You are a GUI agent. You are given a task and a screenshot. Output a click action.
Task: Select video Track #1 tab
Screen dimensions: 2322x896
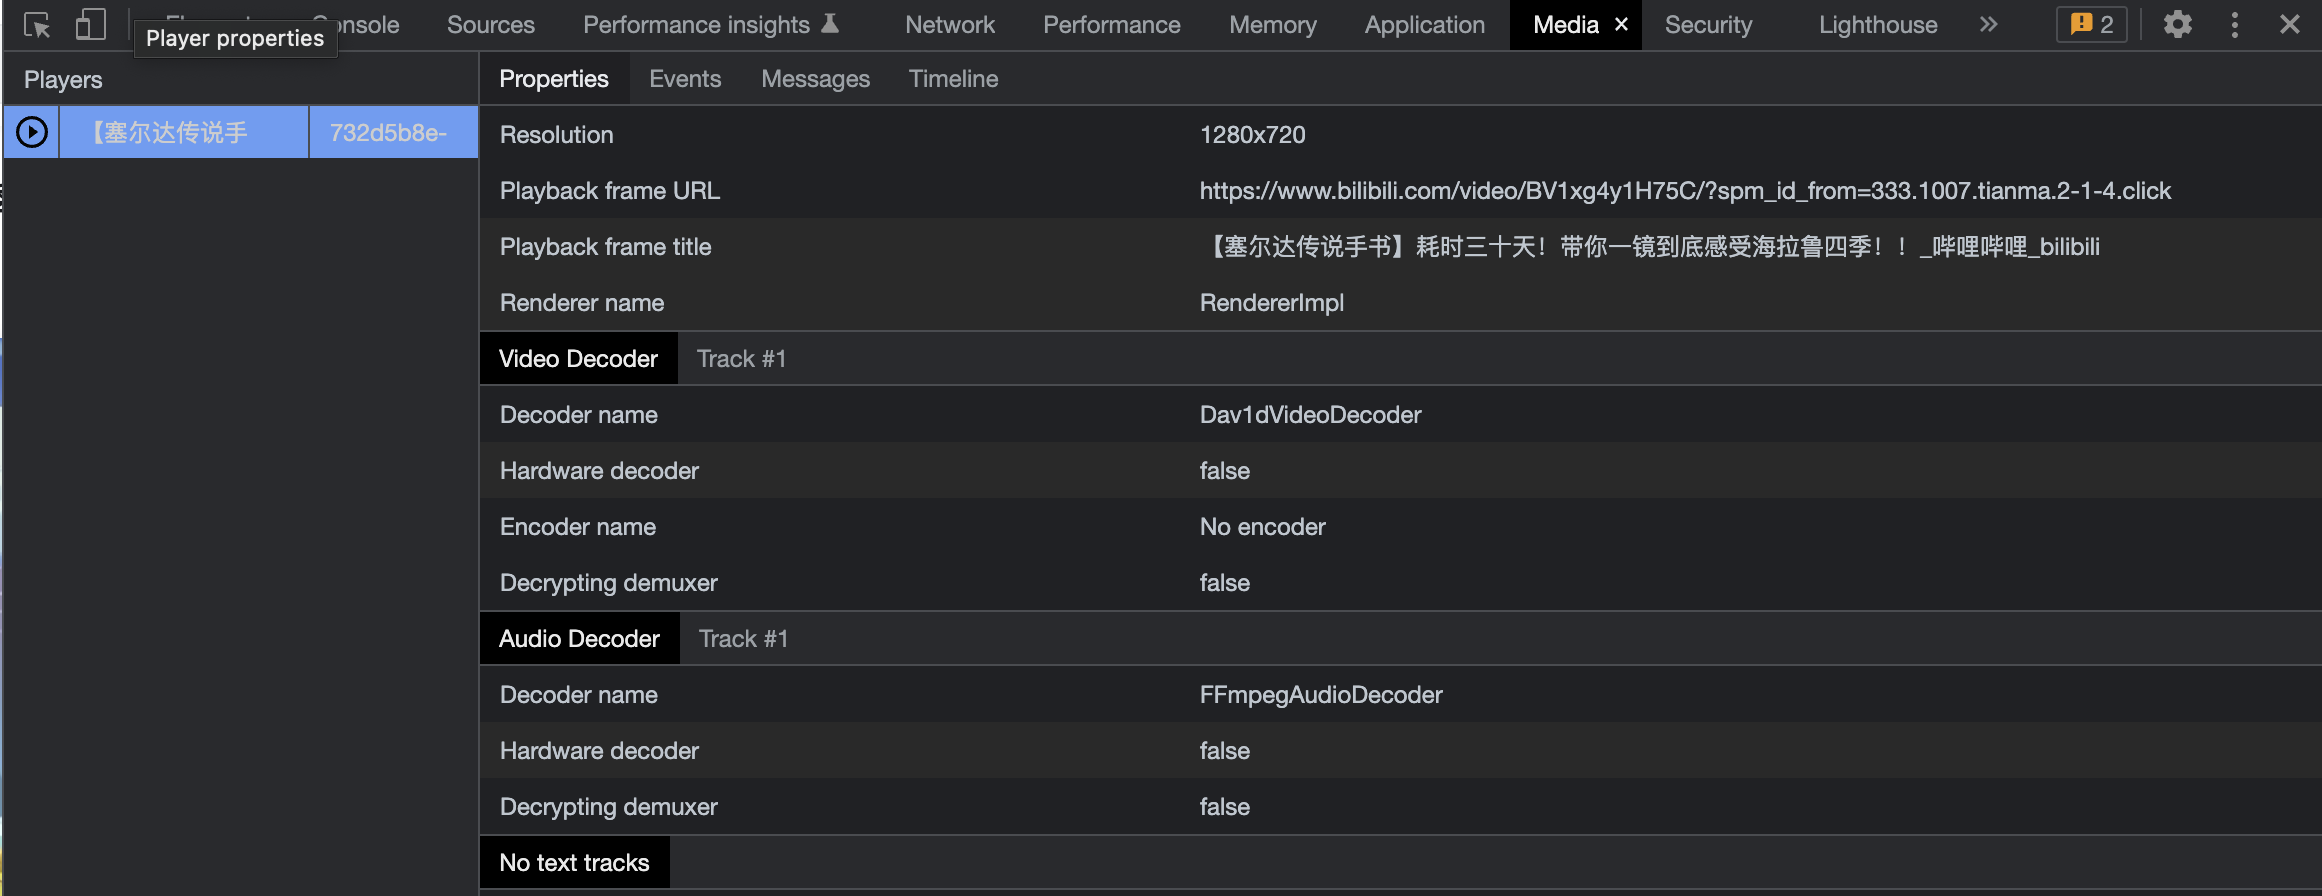click(741, 359)
